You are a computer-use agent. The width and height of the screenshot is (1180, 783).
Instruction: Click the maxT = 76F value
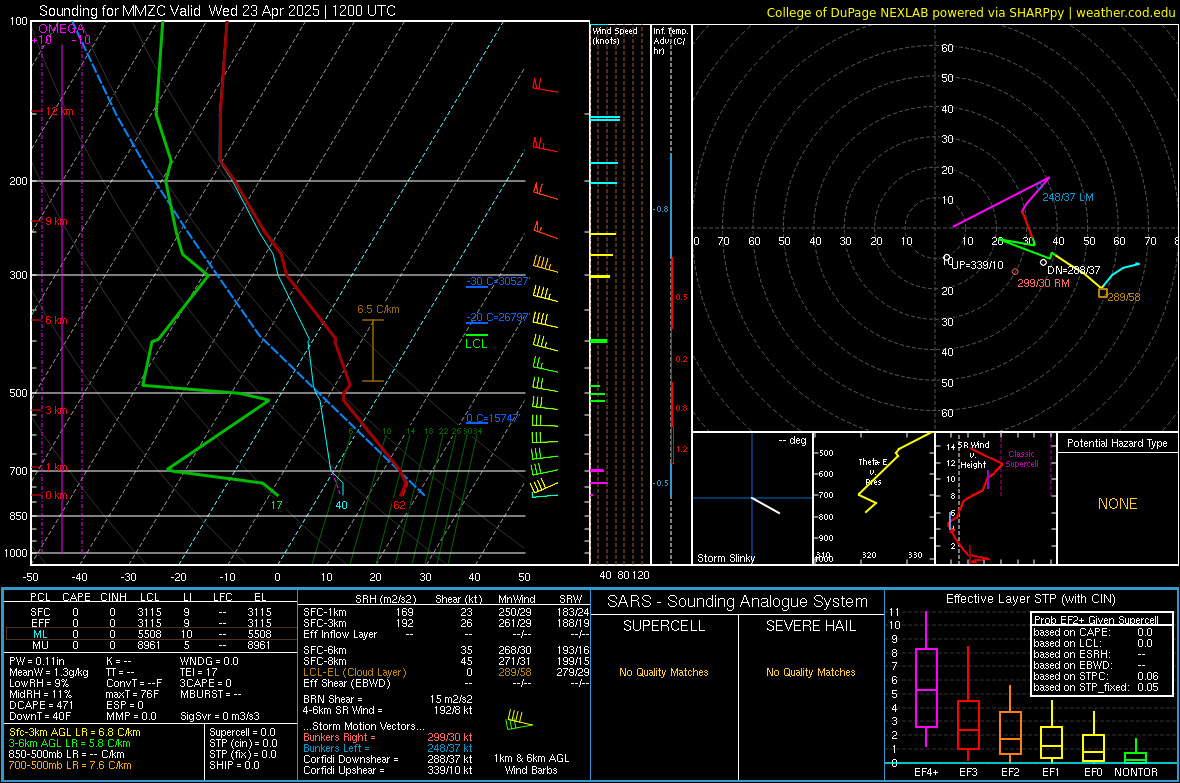tap(133, 694)
